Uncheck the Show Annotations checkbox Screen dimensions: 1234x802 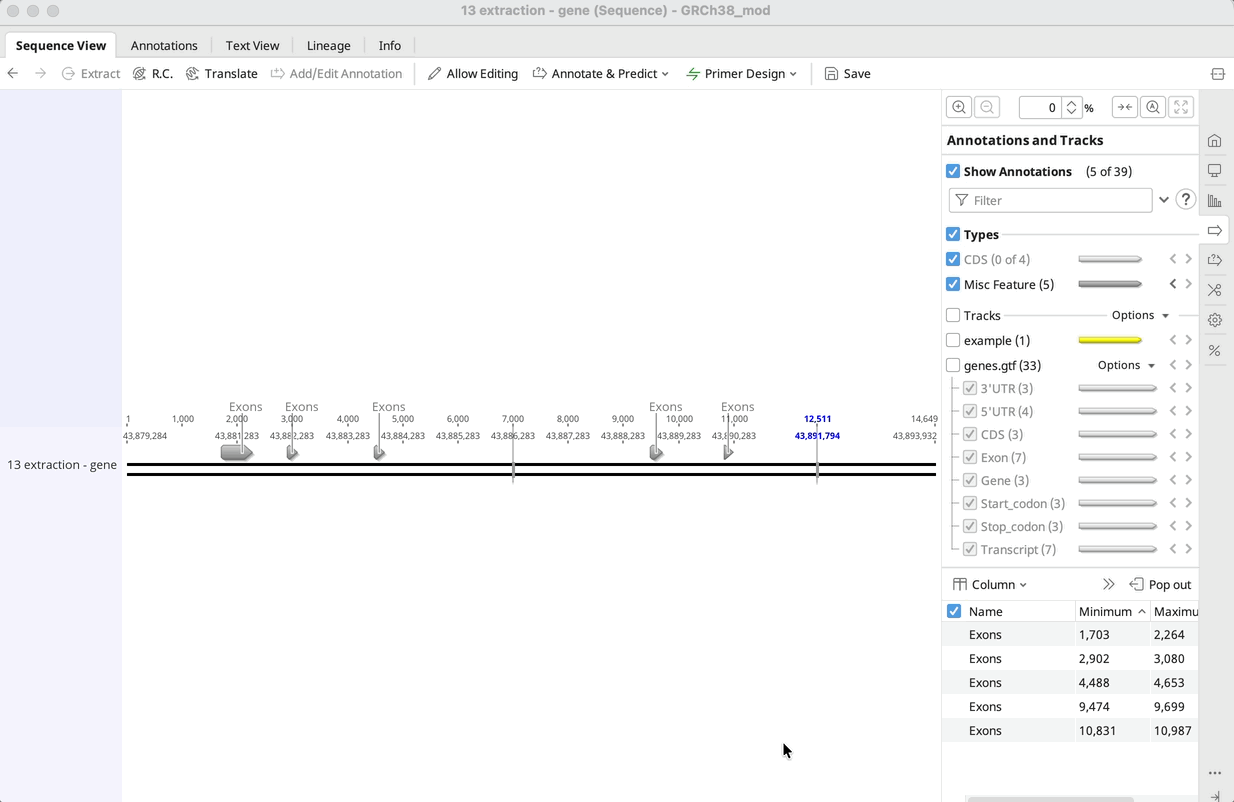953,171
